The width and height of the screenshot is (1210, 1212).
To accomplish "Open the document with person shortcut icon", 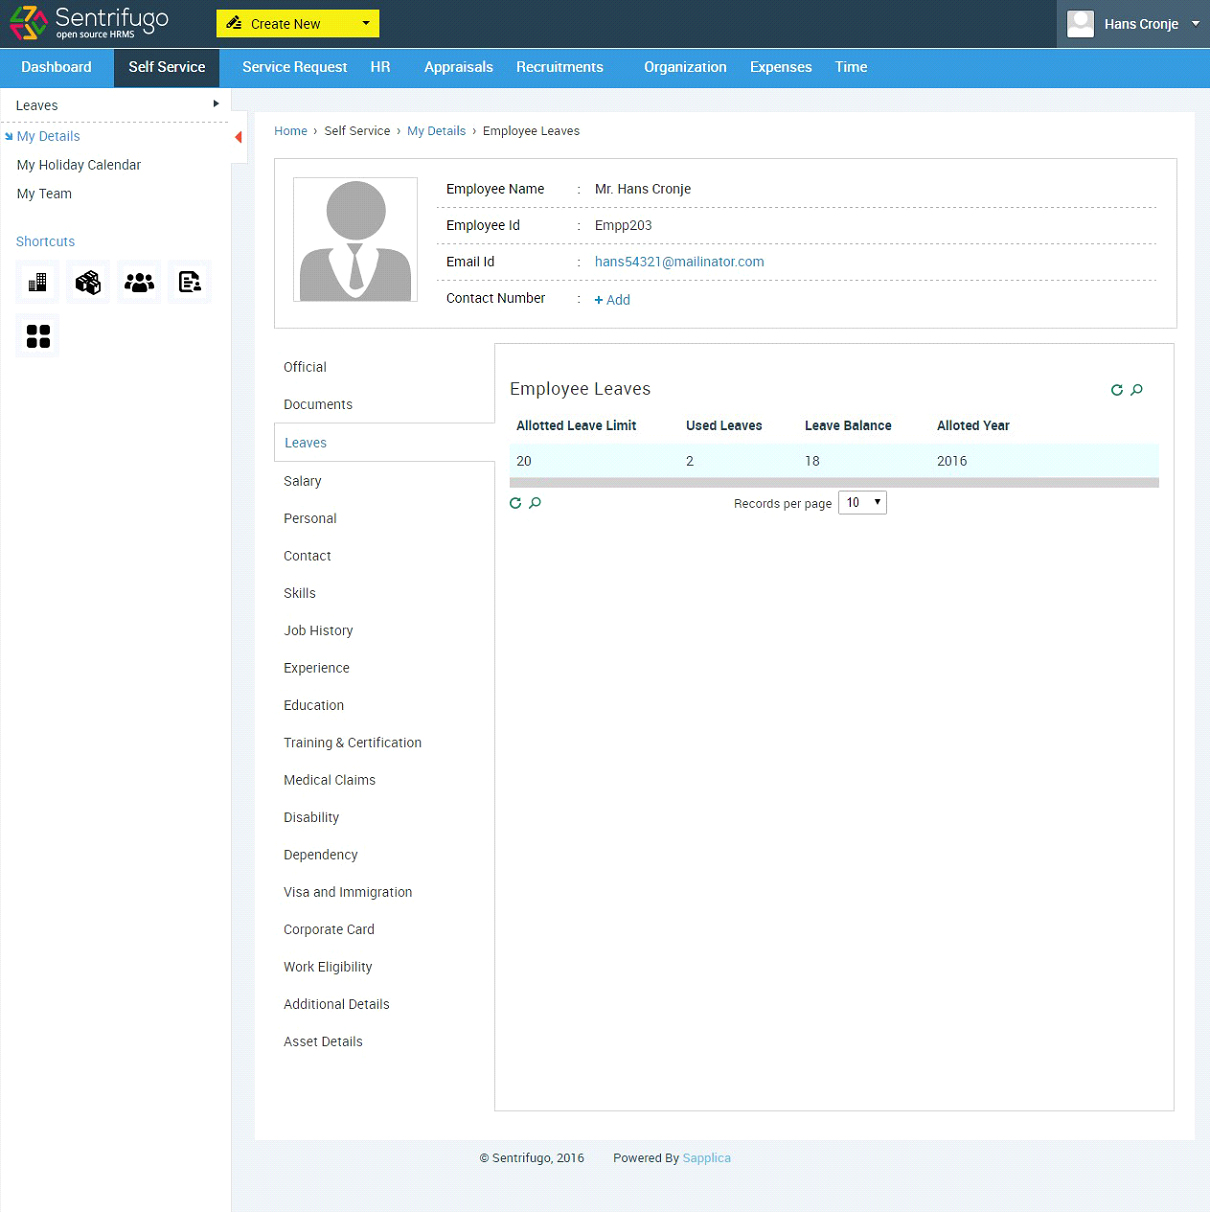I will 190,283.
